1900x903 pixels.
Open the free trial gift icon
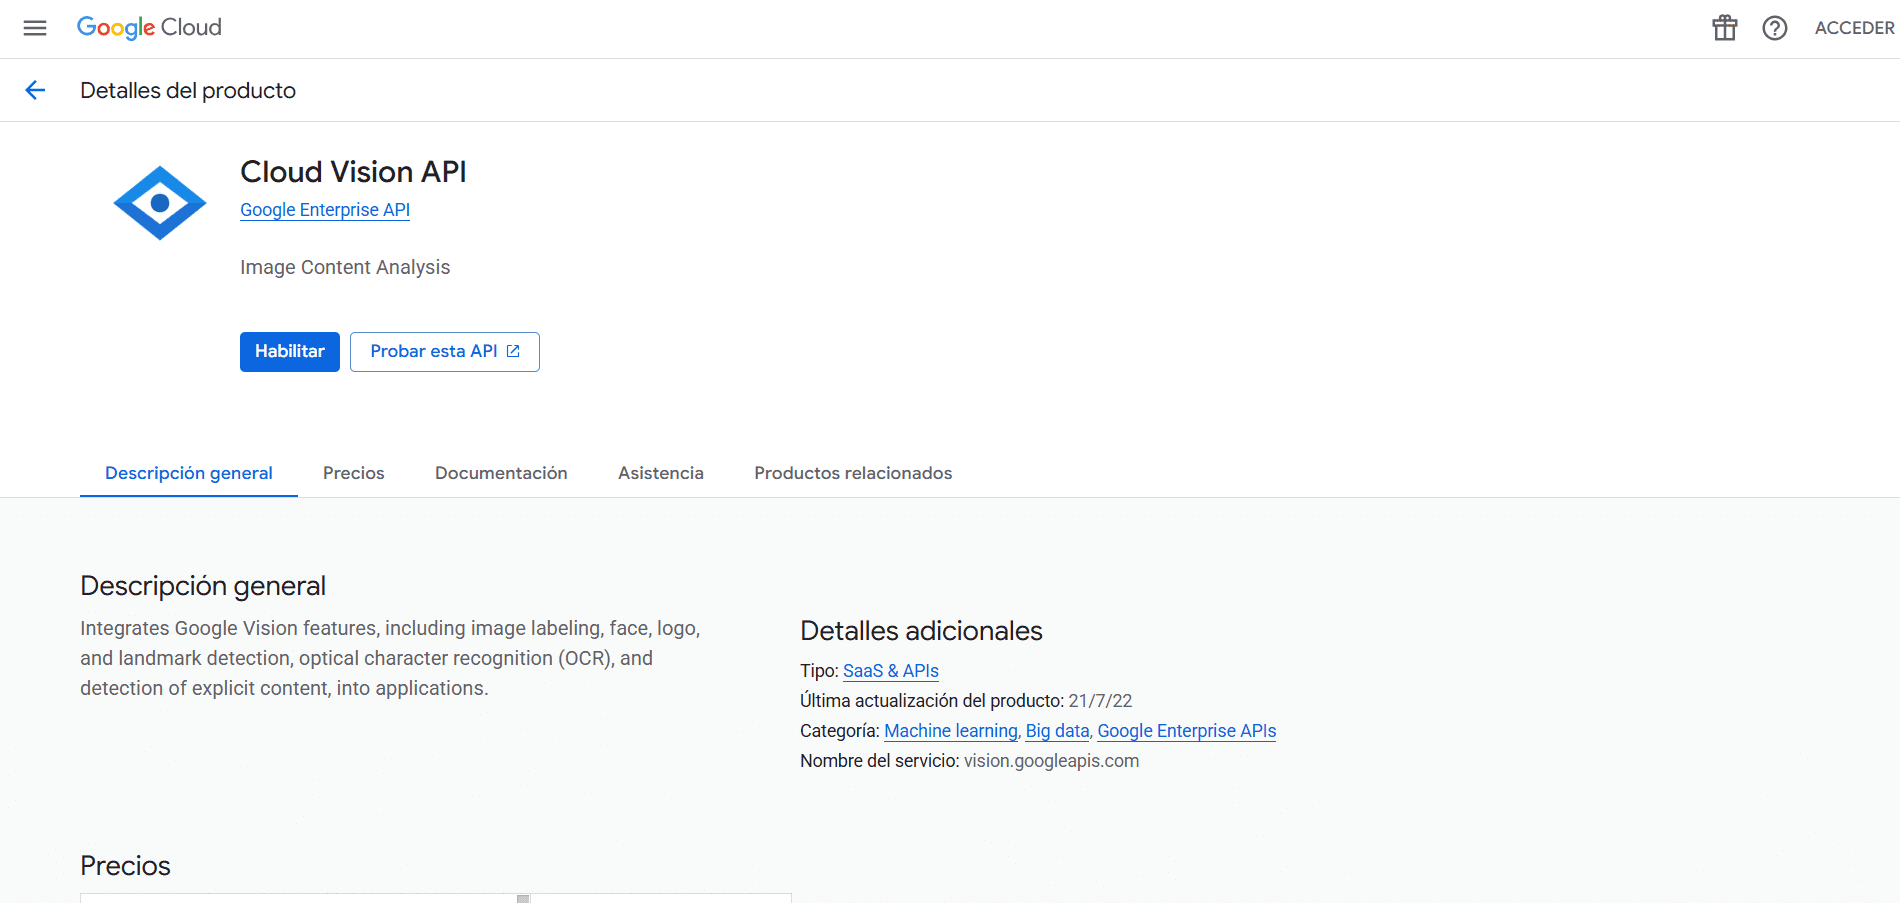[x=1724, y=28]
